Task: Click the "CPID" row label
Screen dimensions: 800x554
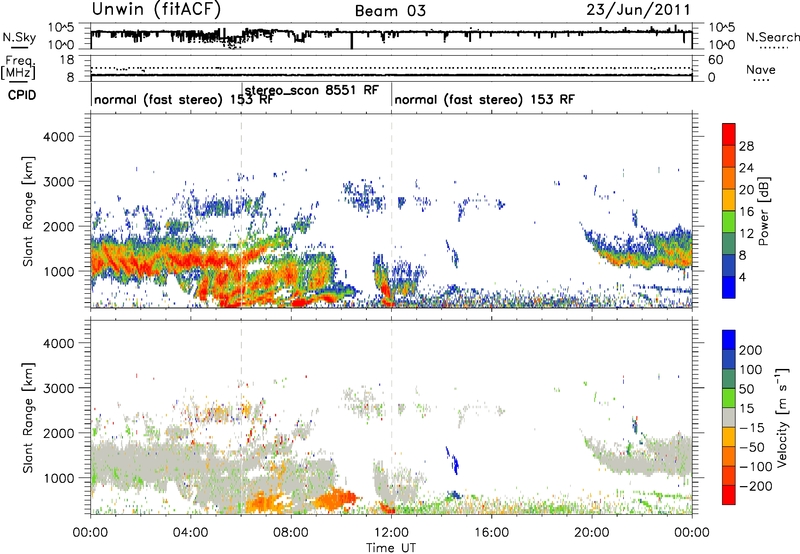Action: tap(22, 95)
